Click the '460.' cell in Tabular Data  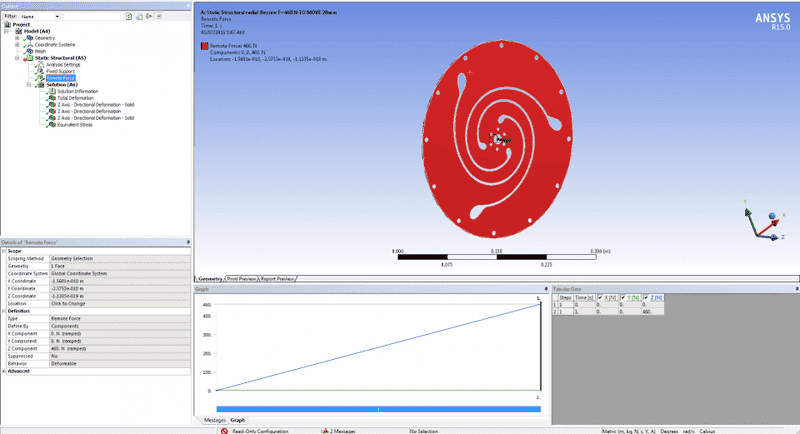click(652, 311)
